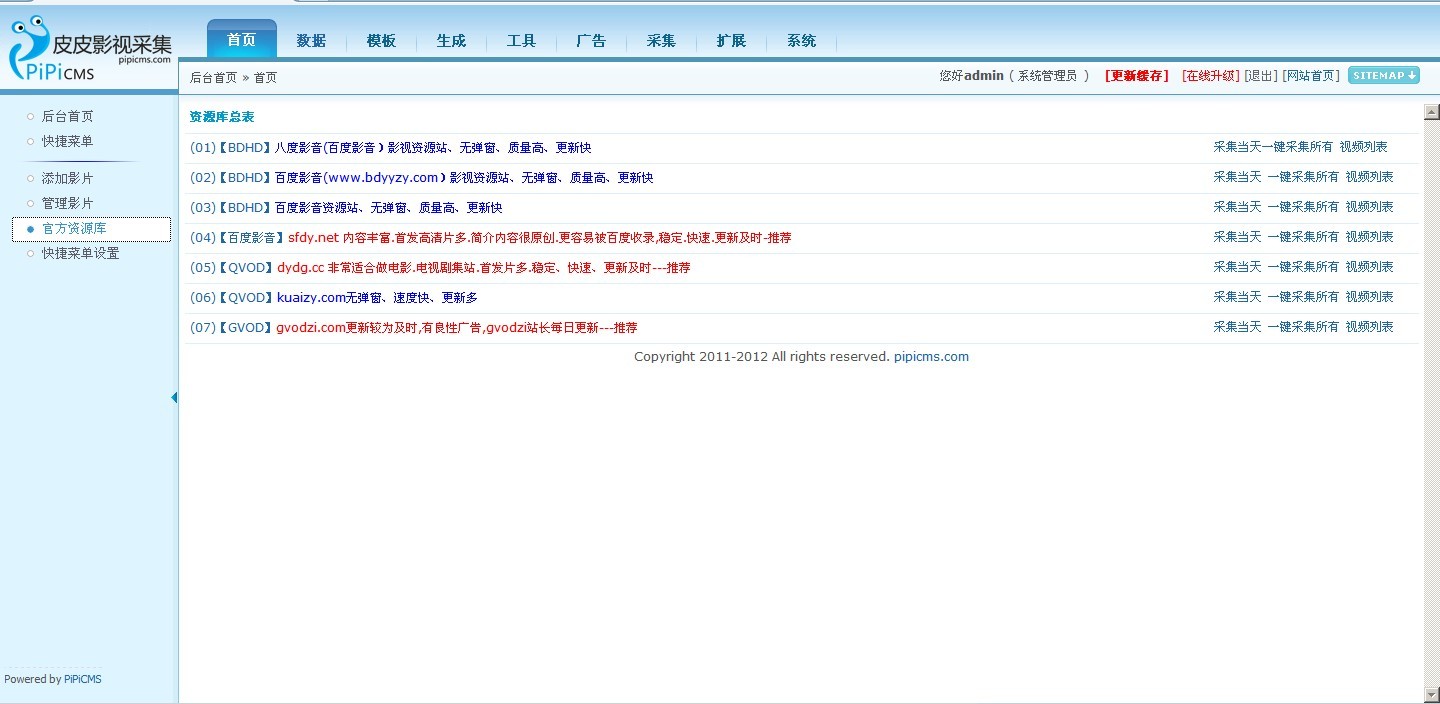Click the PiPiCMS link in Powered by footer
1440x704 pixels.
(83, 679)
